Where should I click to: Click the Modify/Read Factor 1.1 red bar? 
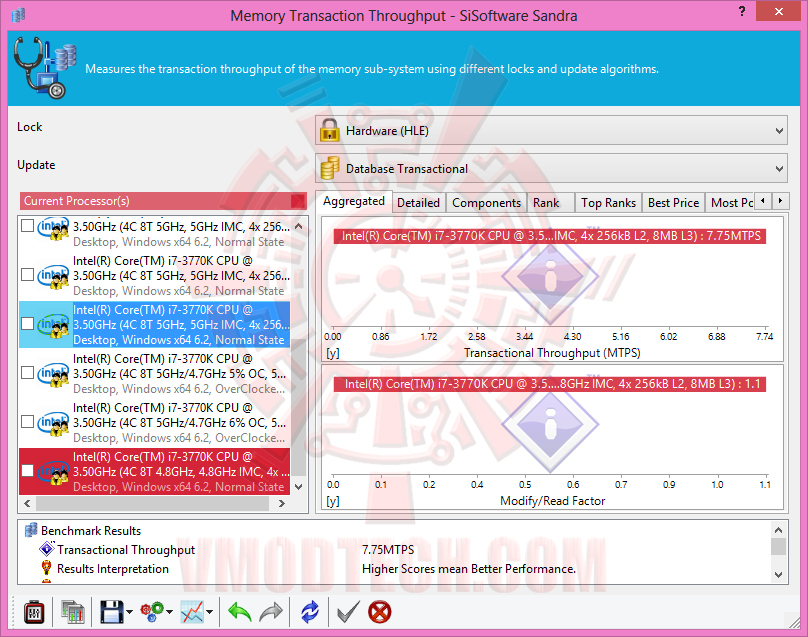pyautogui.click(x=550, y=384)
